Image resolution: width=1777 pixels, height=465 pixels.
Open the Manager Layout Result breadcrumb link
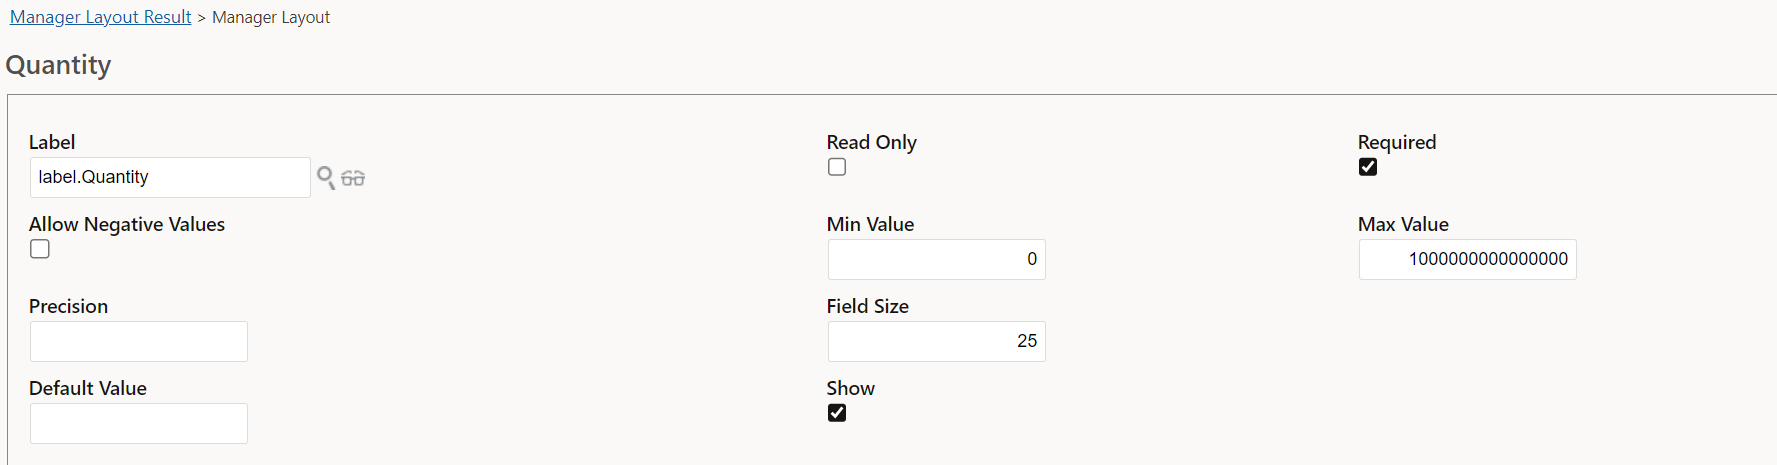tap(100, 17)
